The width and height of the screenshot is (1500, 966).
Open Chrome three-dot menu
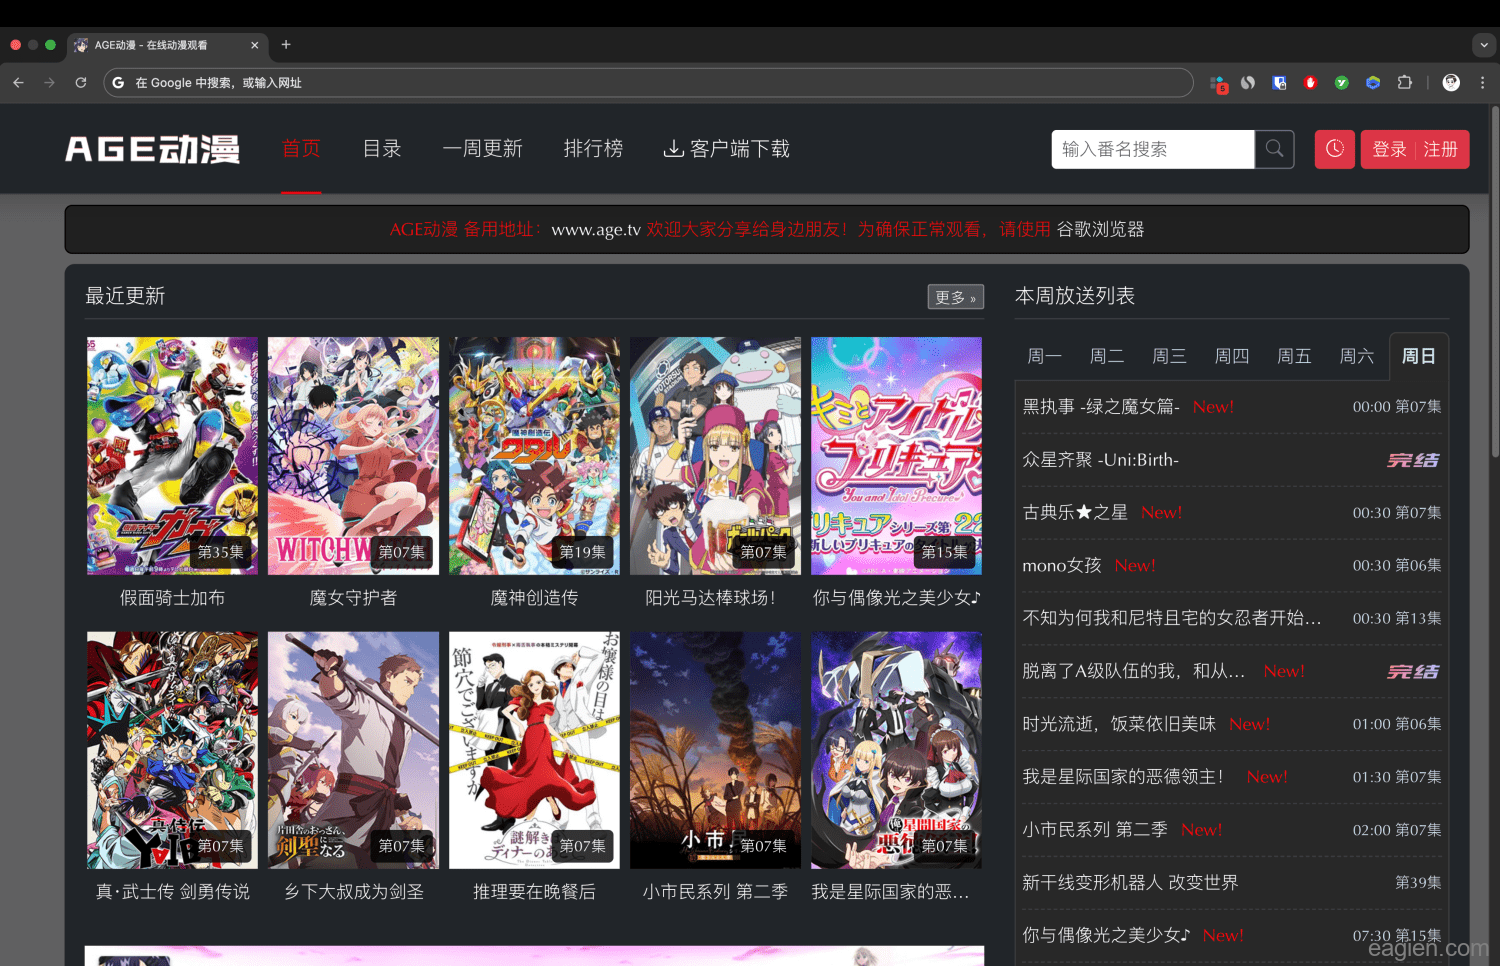click(x=1482, y=83)
